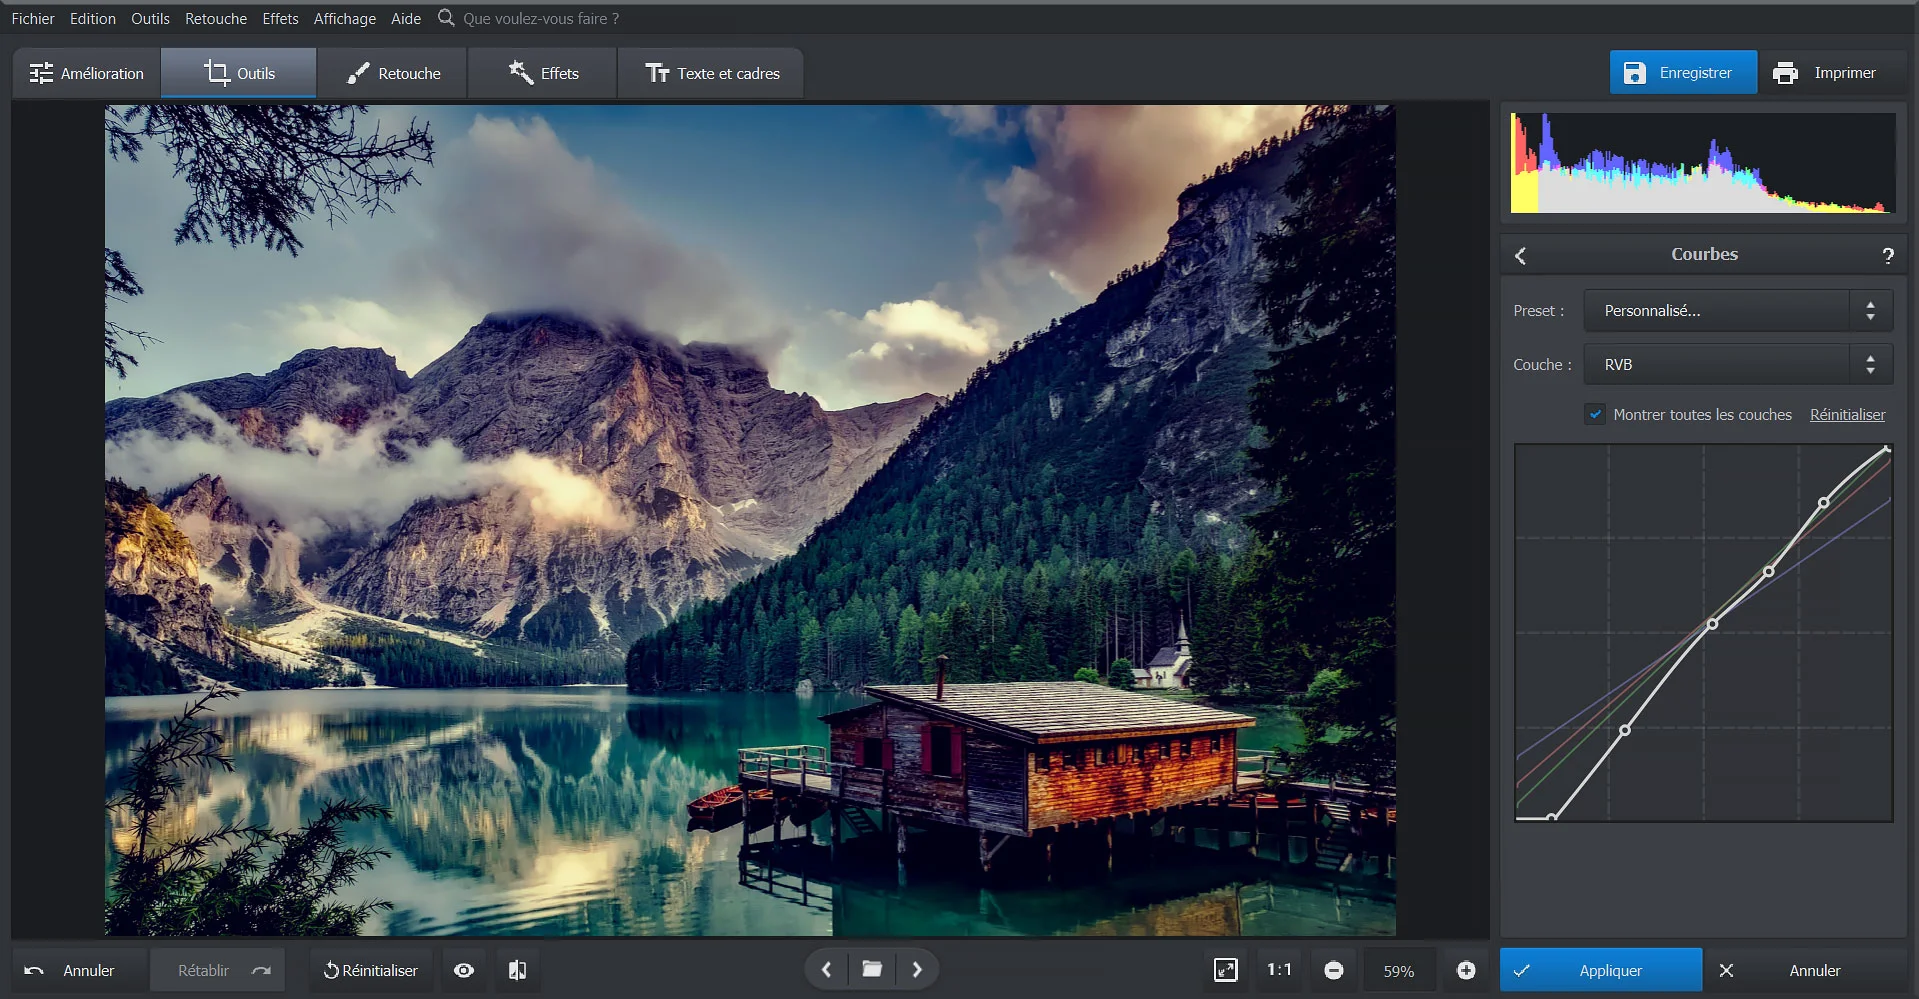Select the middle curve control point
The width and height of the screenshot is (1919, 999).
pos(1712,624)
